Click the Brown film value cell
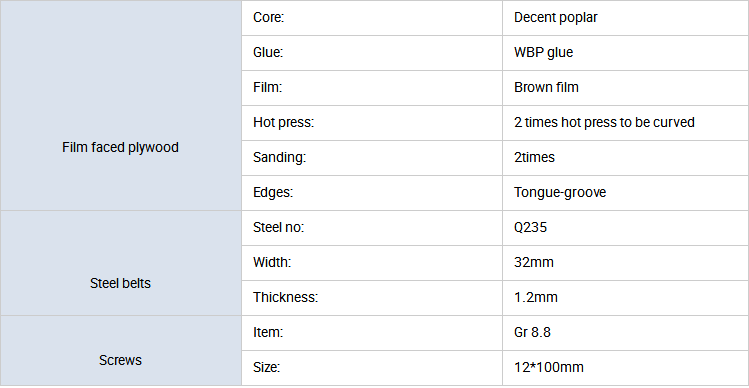The height and width of the screenshot is (388, 749). tap(625, 87)
